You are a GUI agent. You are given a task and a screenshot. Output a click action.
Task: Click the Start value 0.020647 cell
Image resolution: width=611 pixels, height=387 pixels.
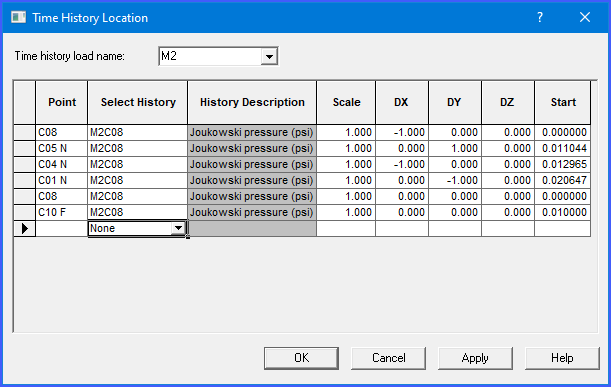[563, 180]
